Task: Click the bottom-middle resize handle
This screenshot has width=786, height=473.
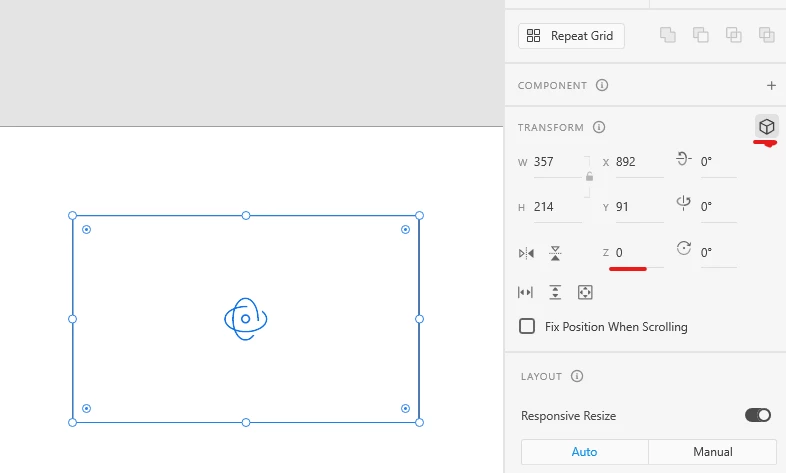Action: point(246,422)
